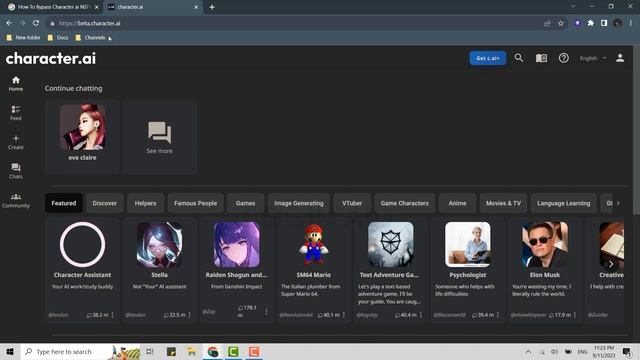Open the notification center icon
The height and width of the screenshot is (360, 640).
click(x=627, y=351)
